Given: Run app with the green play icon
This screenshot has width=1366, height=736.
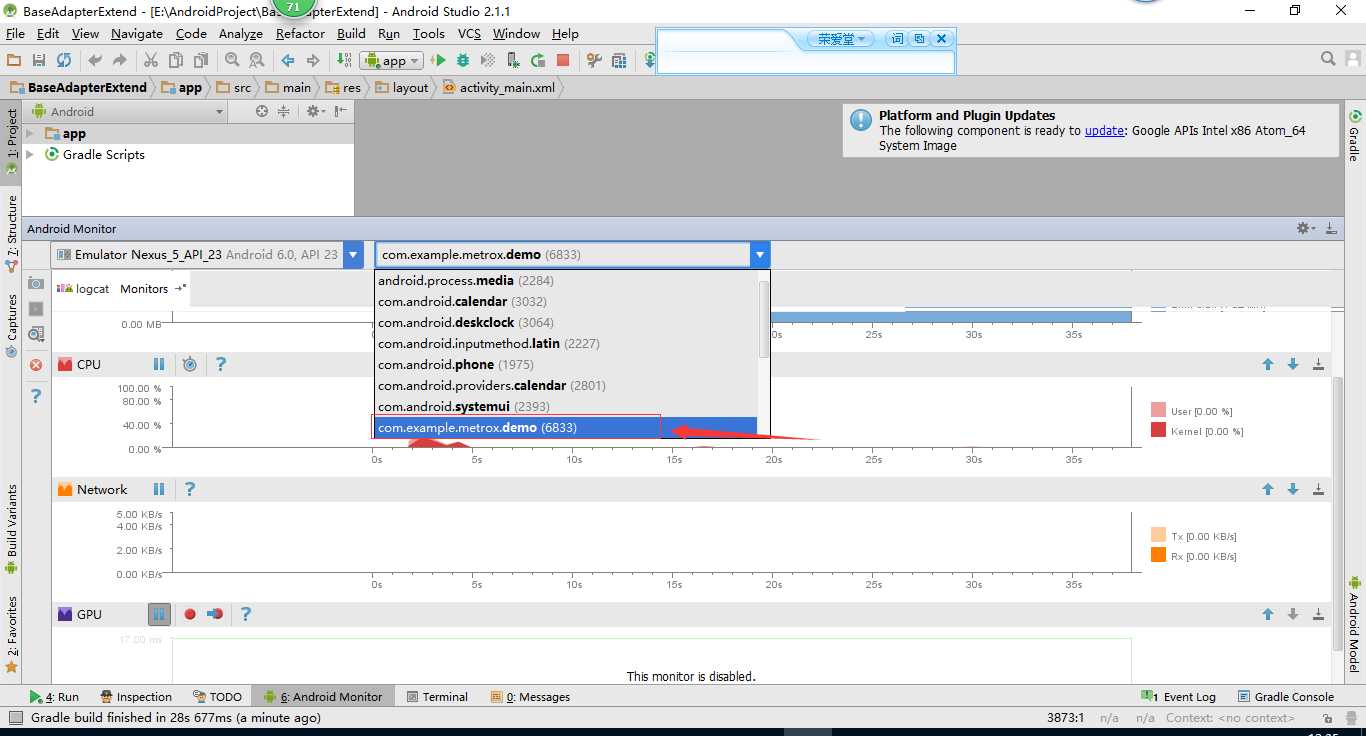Looking at the screenshot, I should coord(438,61).
